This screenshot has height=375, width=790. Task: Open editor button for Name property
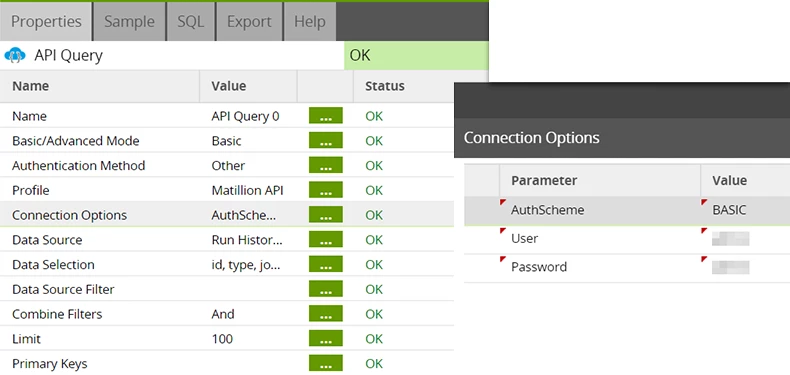pyautogui.click(x=325, y=116)
